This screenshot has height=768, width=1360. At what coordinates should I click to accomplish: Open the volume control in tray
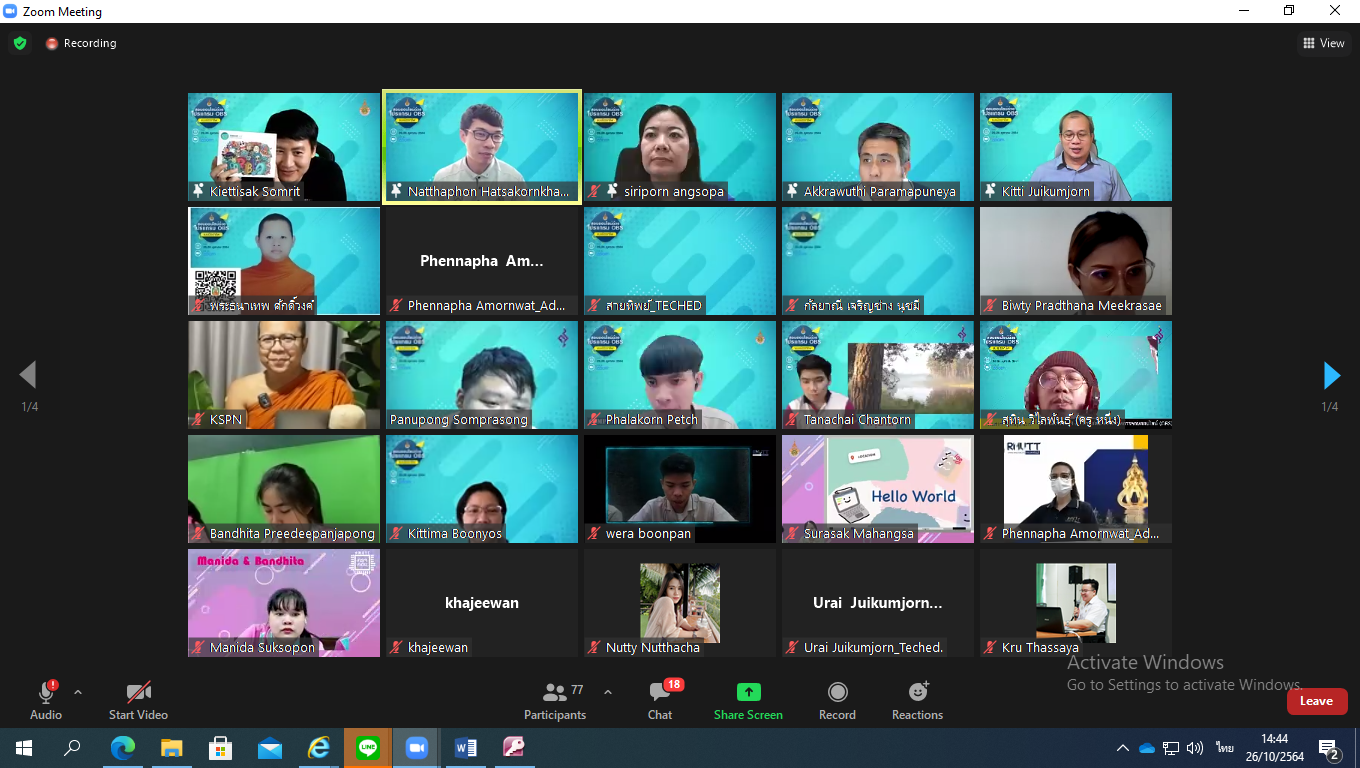point(1195,748)
